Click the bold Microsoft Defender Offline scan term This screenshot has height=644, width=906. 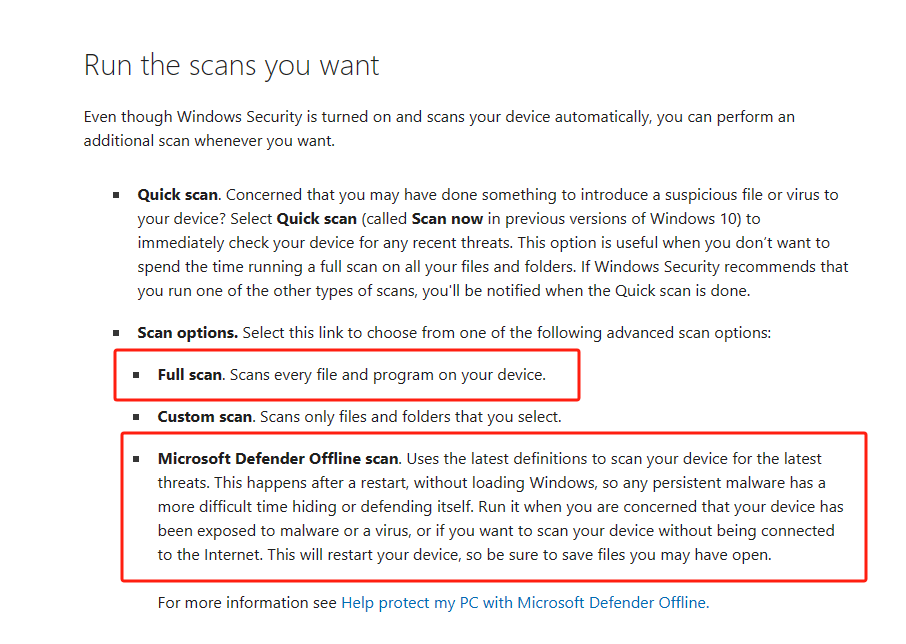click(278, 459)
